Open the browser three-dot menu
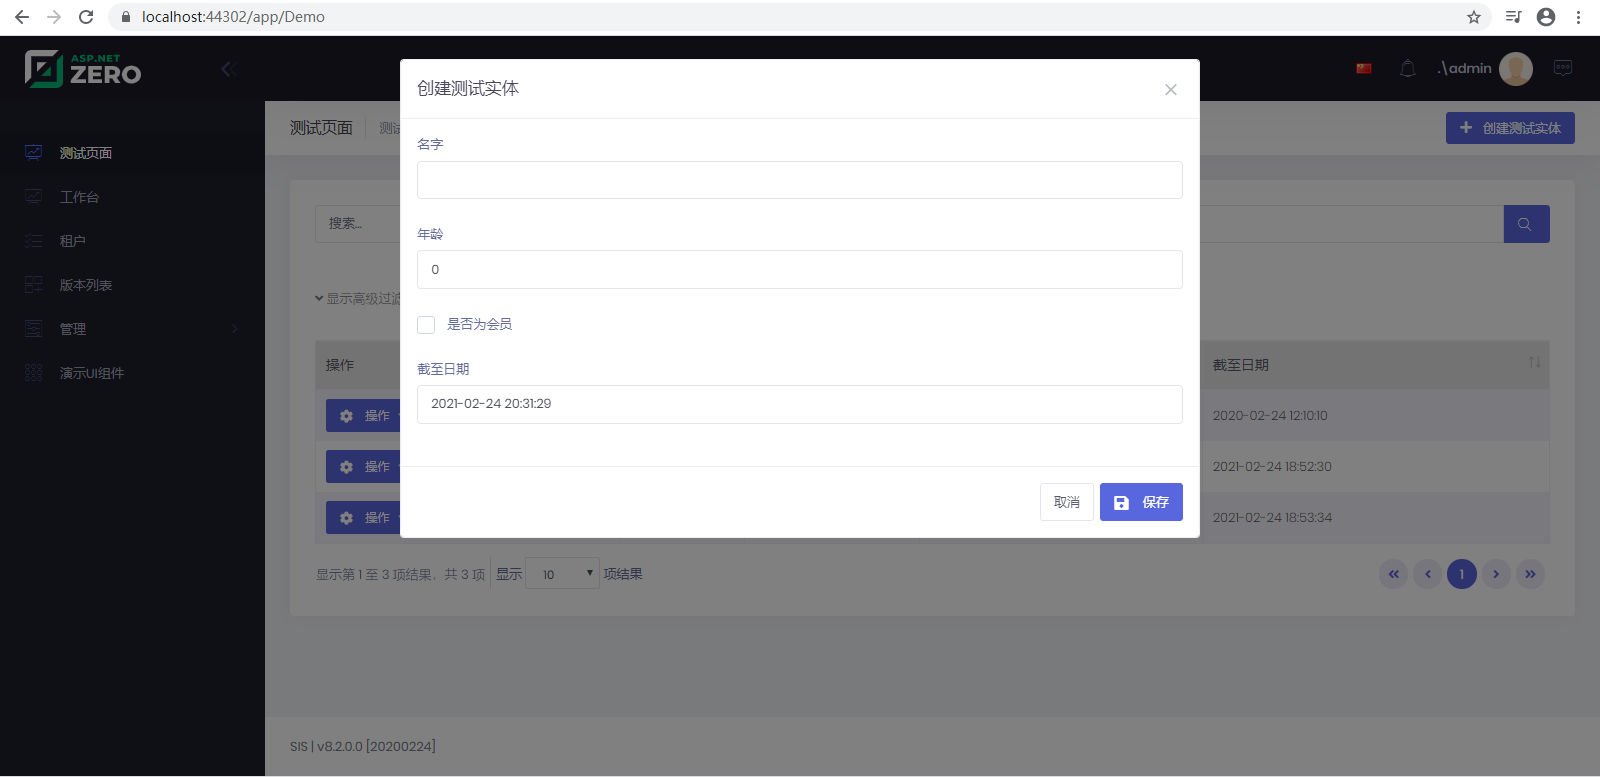The width and height of the screenshot is (1600, 777). click(x=1578, y=17)
